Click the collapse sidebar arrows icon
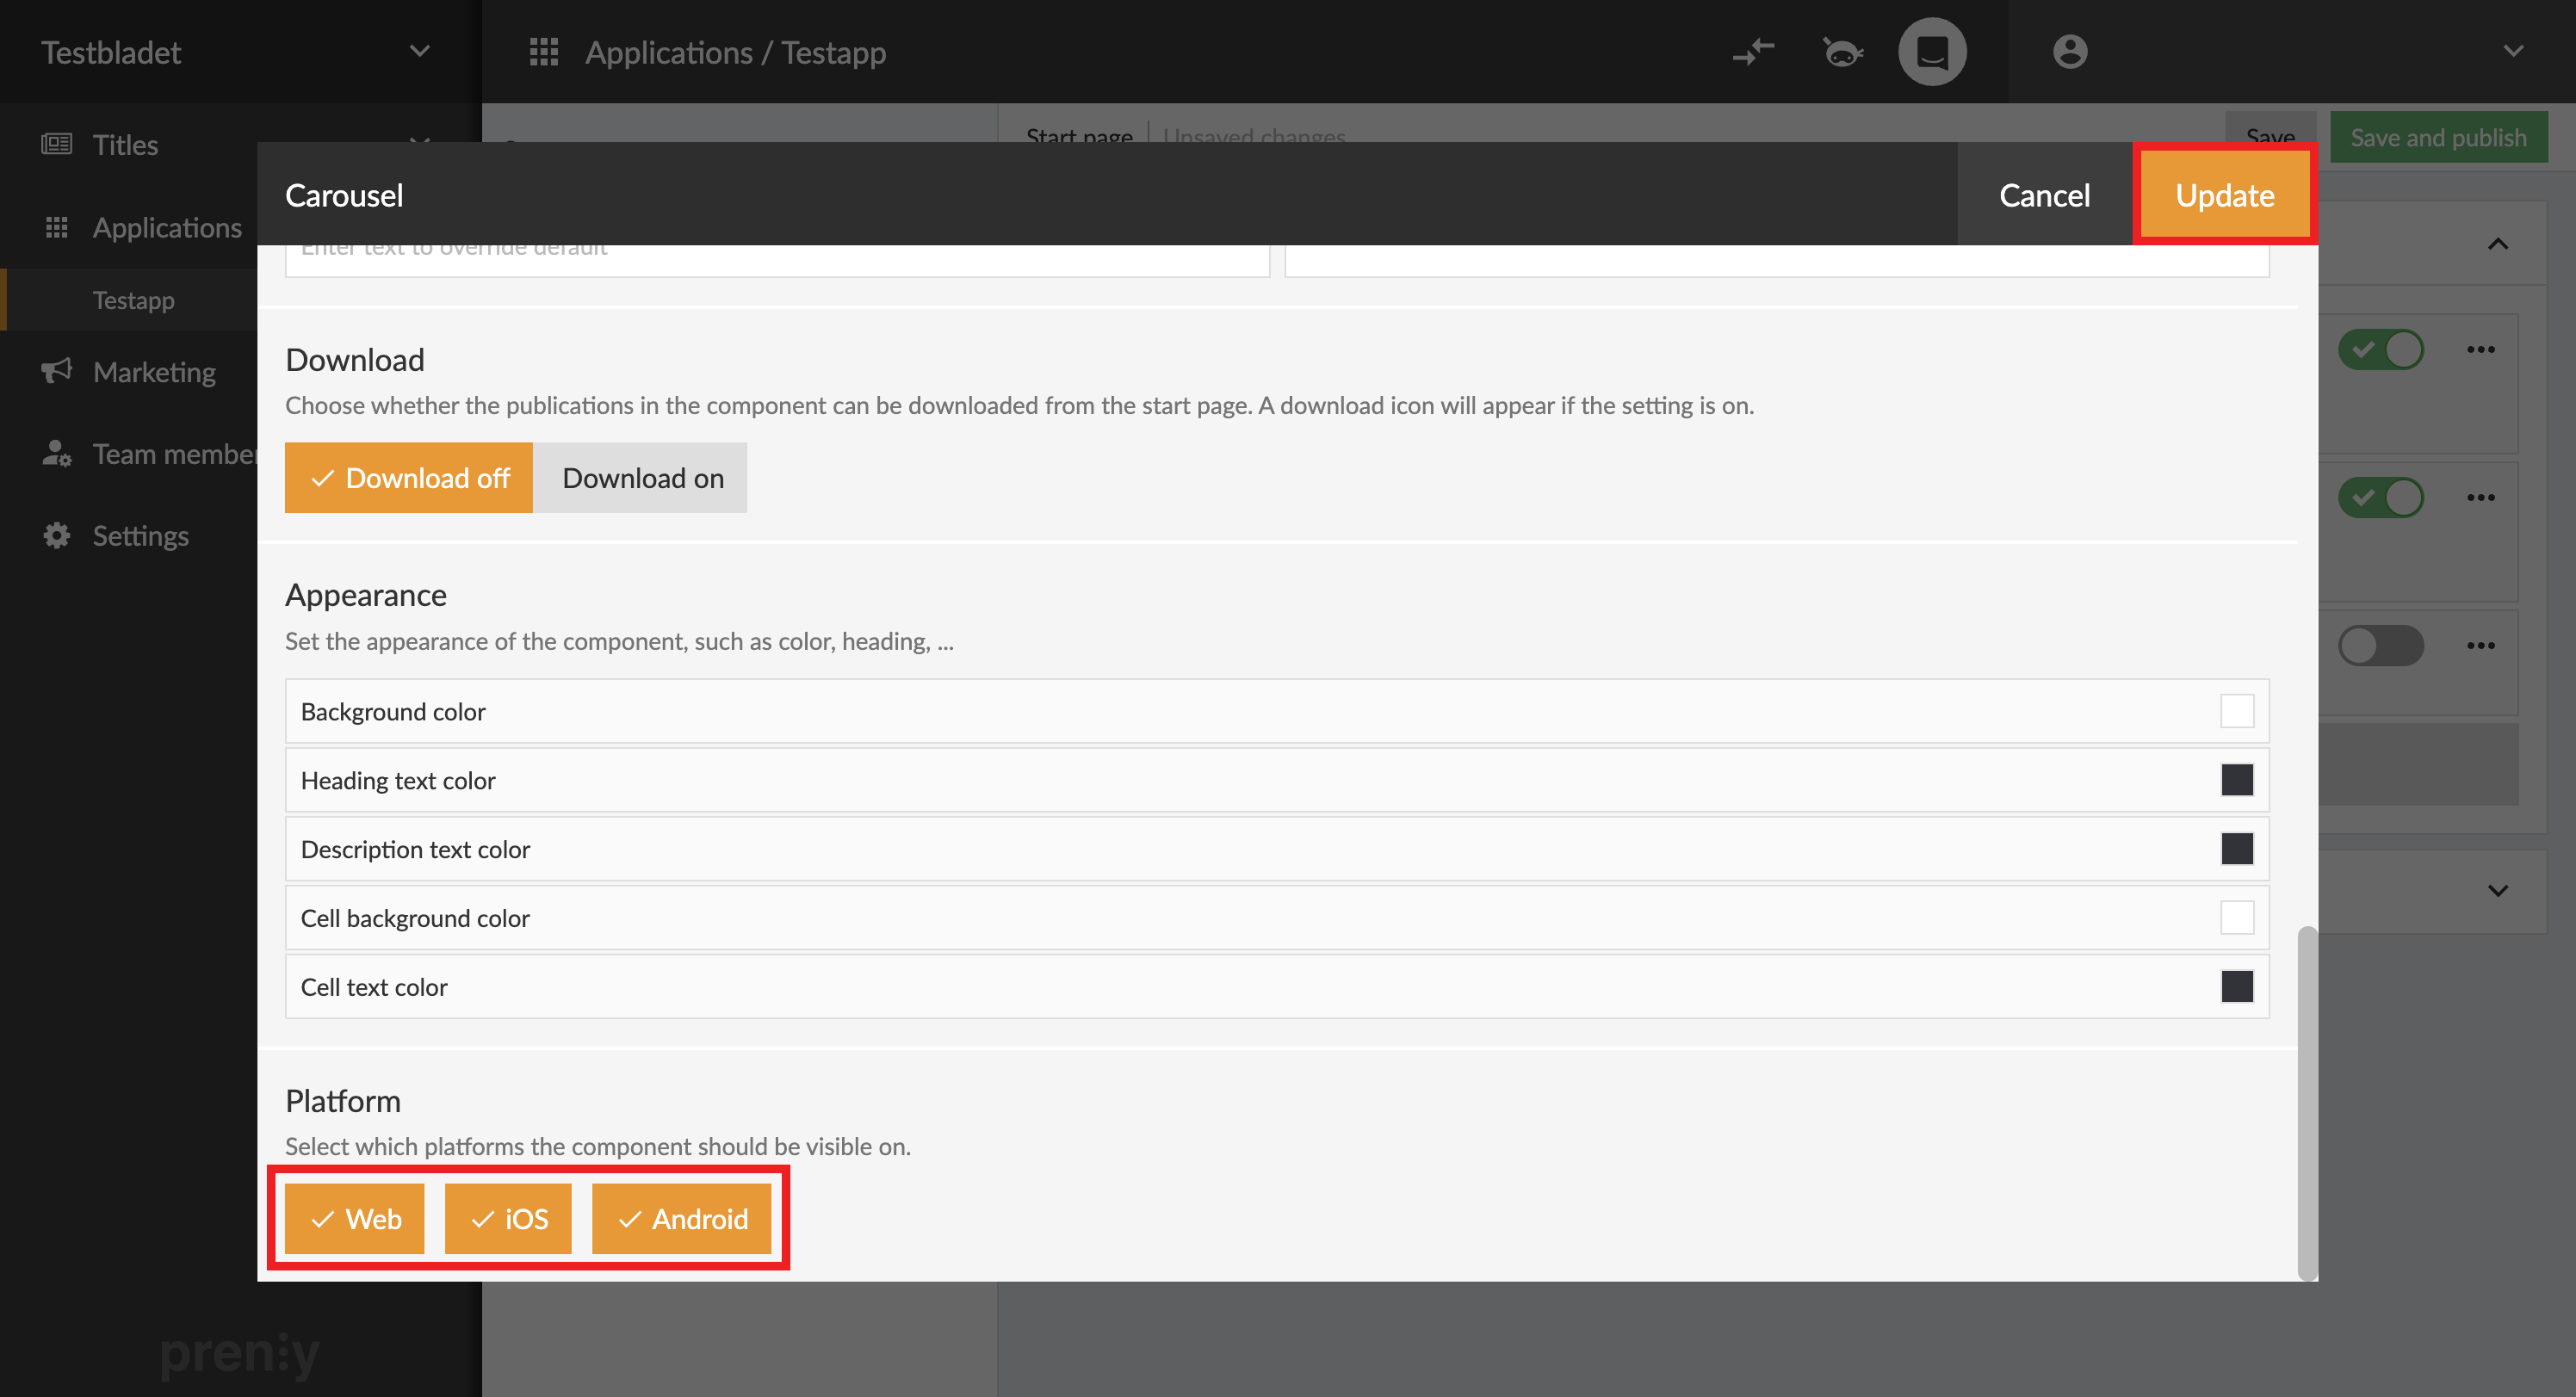 pos(1754,51)
